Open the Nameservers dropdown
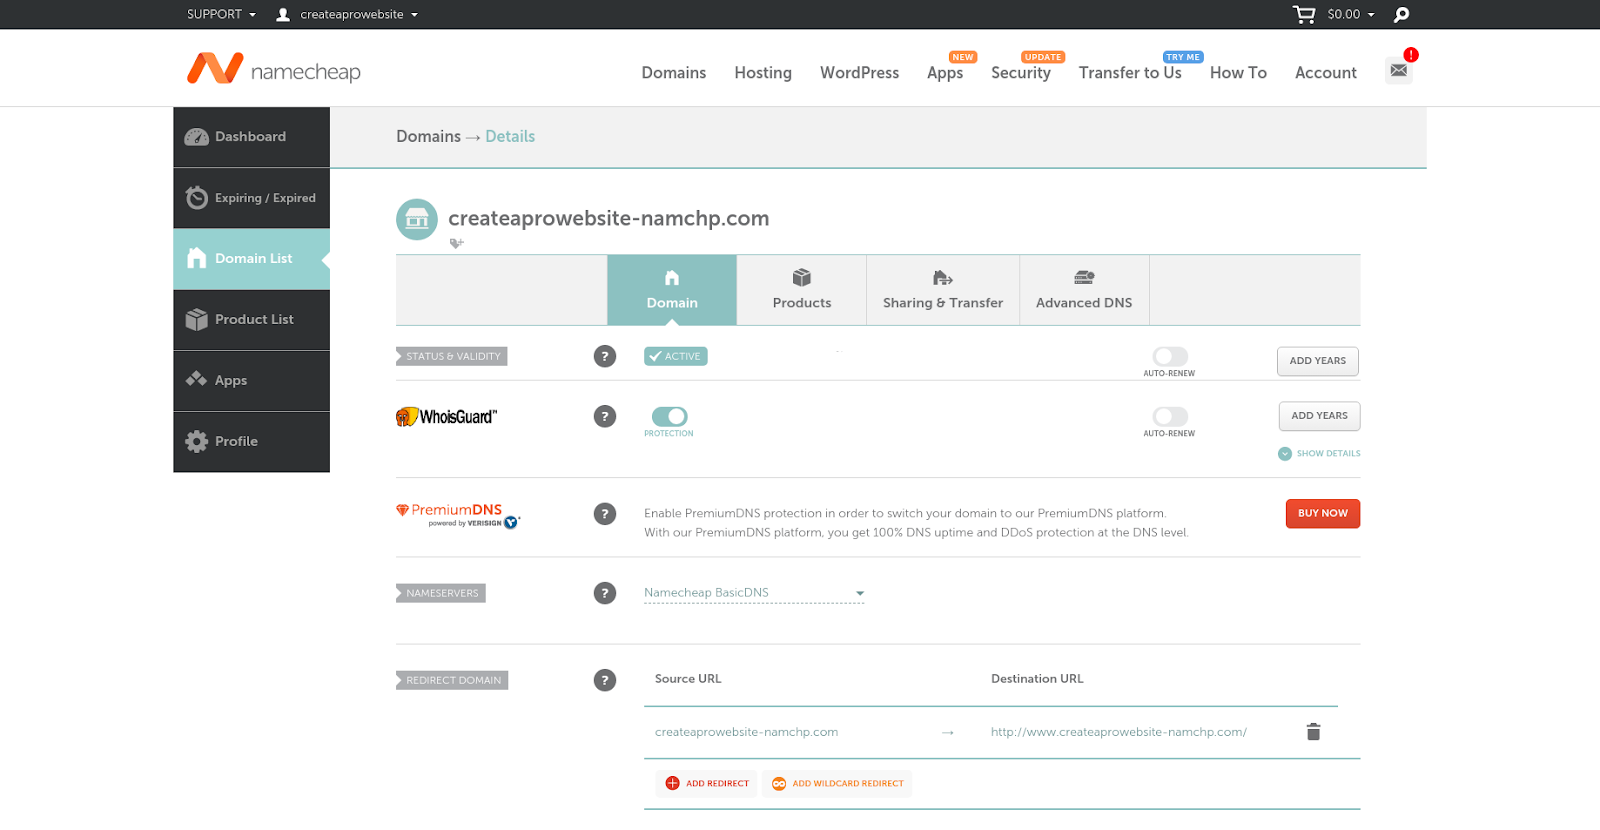Viewport: 1600px width, 830px height. (x=754, y=593)
